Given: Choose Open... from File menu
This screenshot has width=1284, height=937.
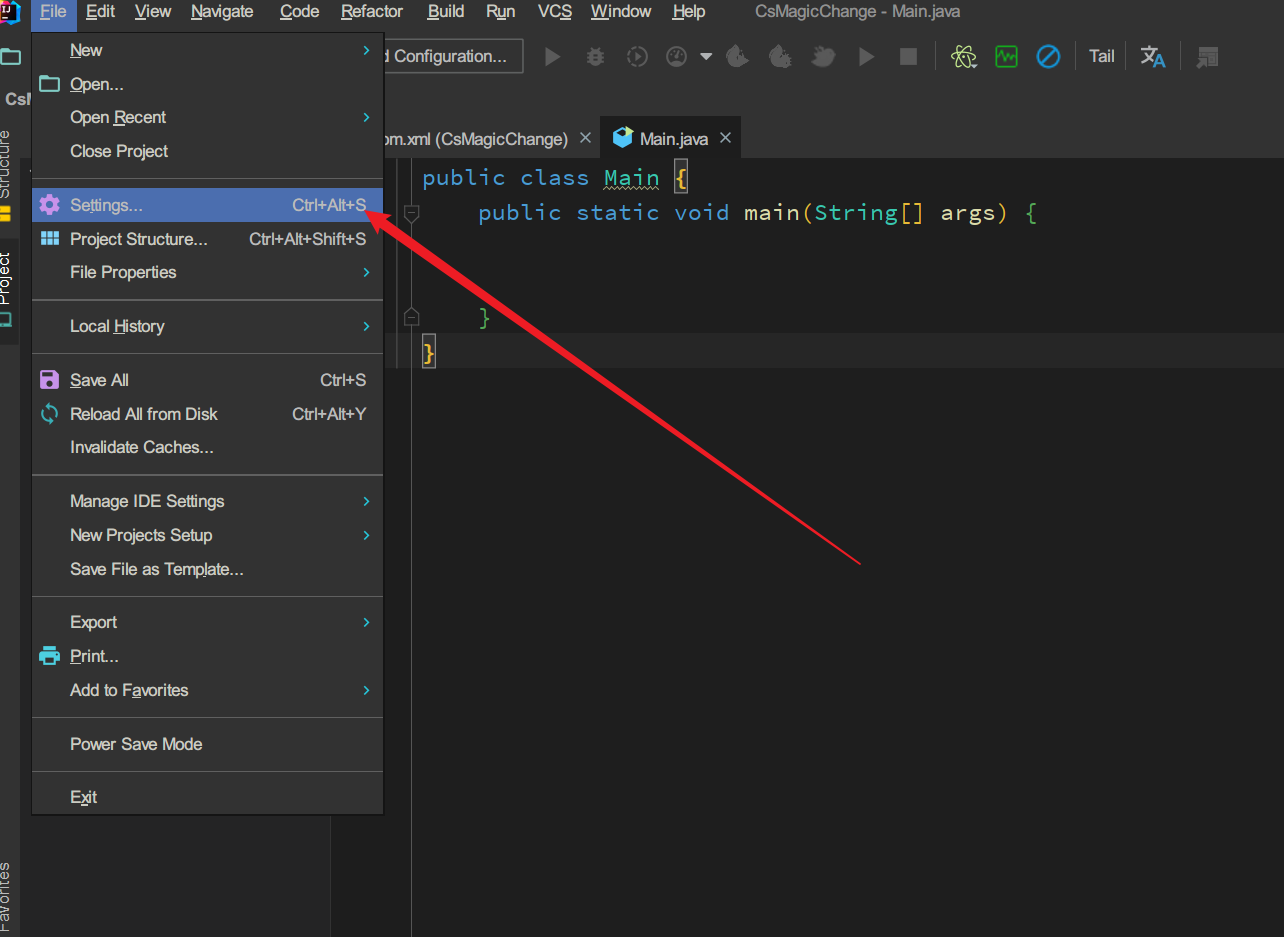Looking at the screenshot, I should (207, 84).
